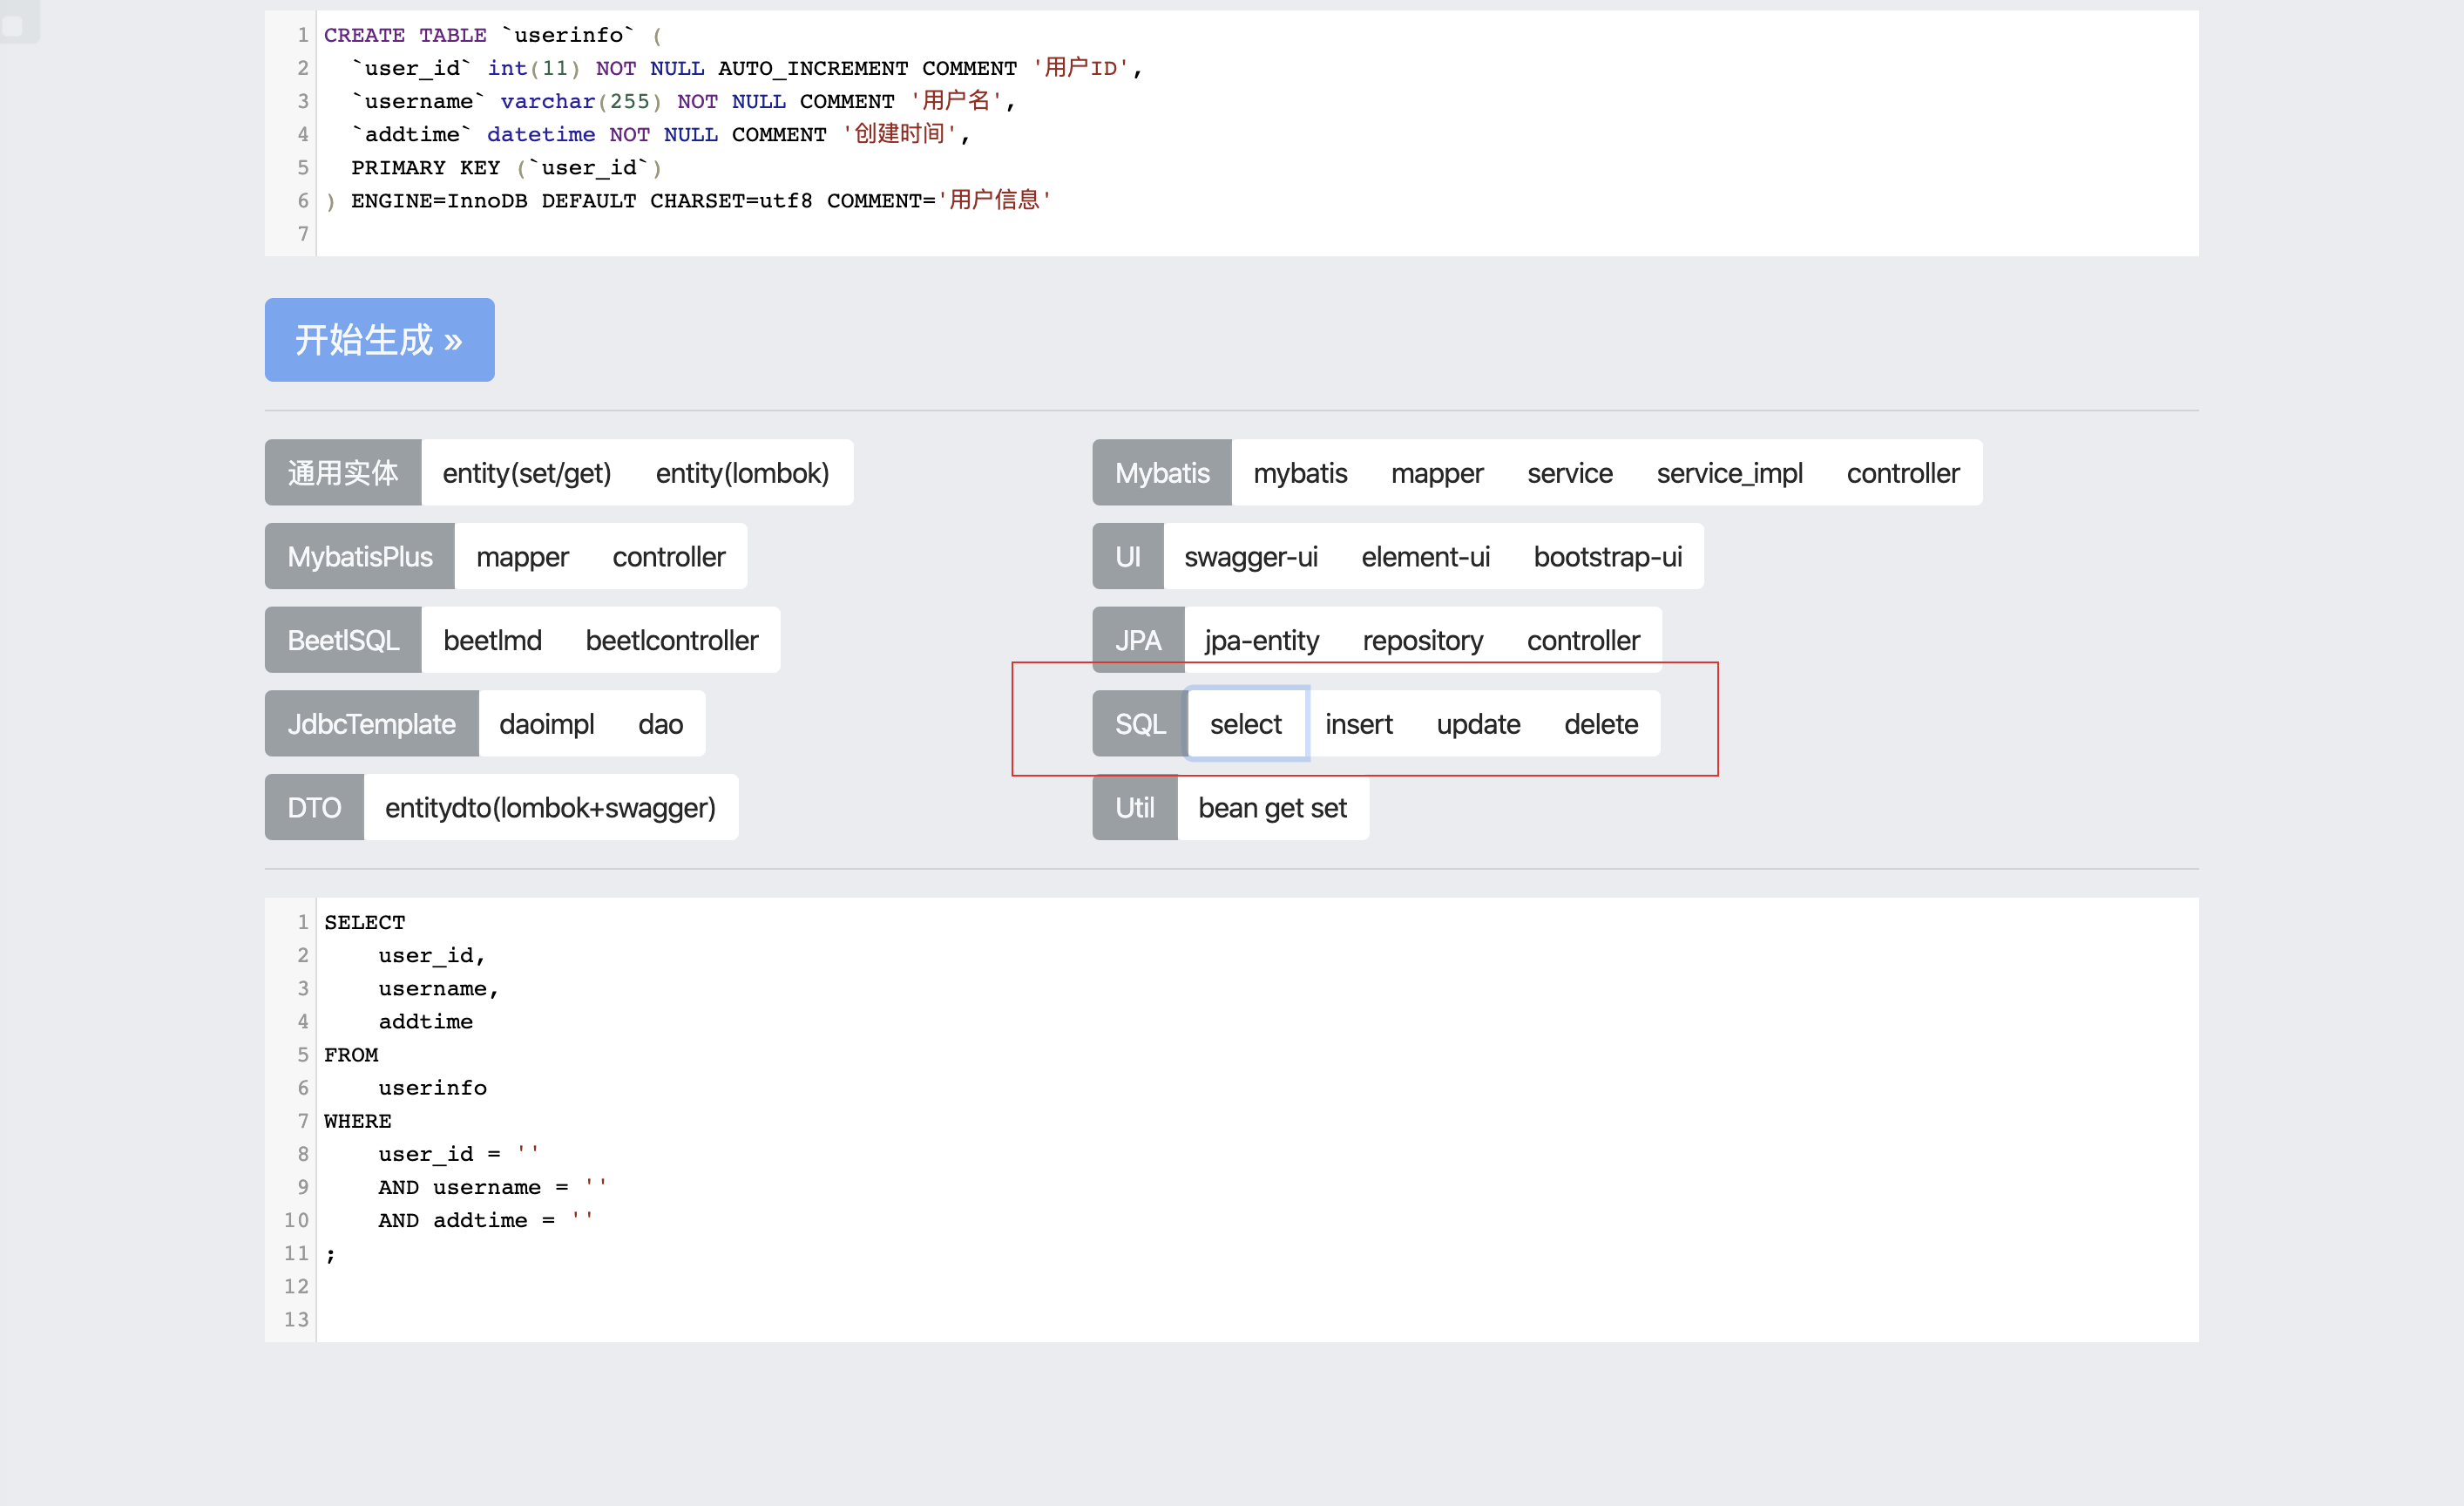Select the repository template
This screenshot has height=1506, width=2464.
click(x=1422, y=640)
